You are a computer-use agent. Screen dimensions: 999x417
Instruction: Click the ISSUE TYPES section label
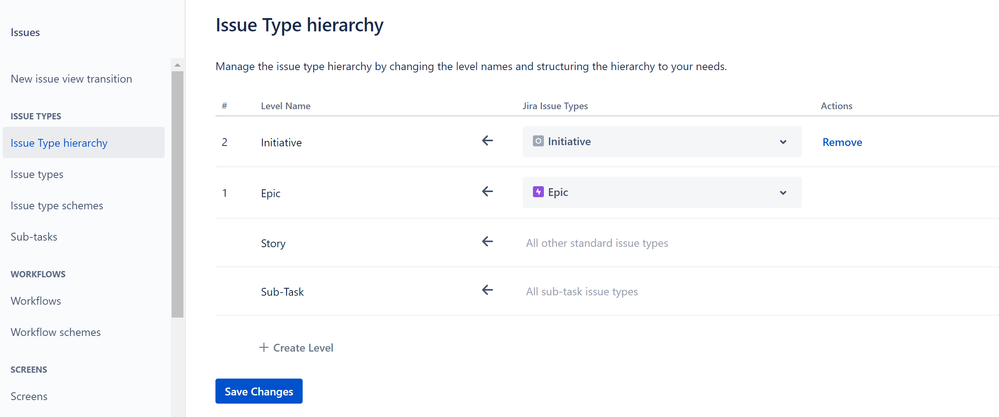pos(36,116)
